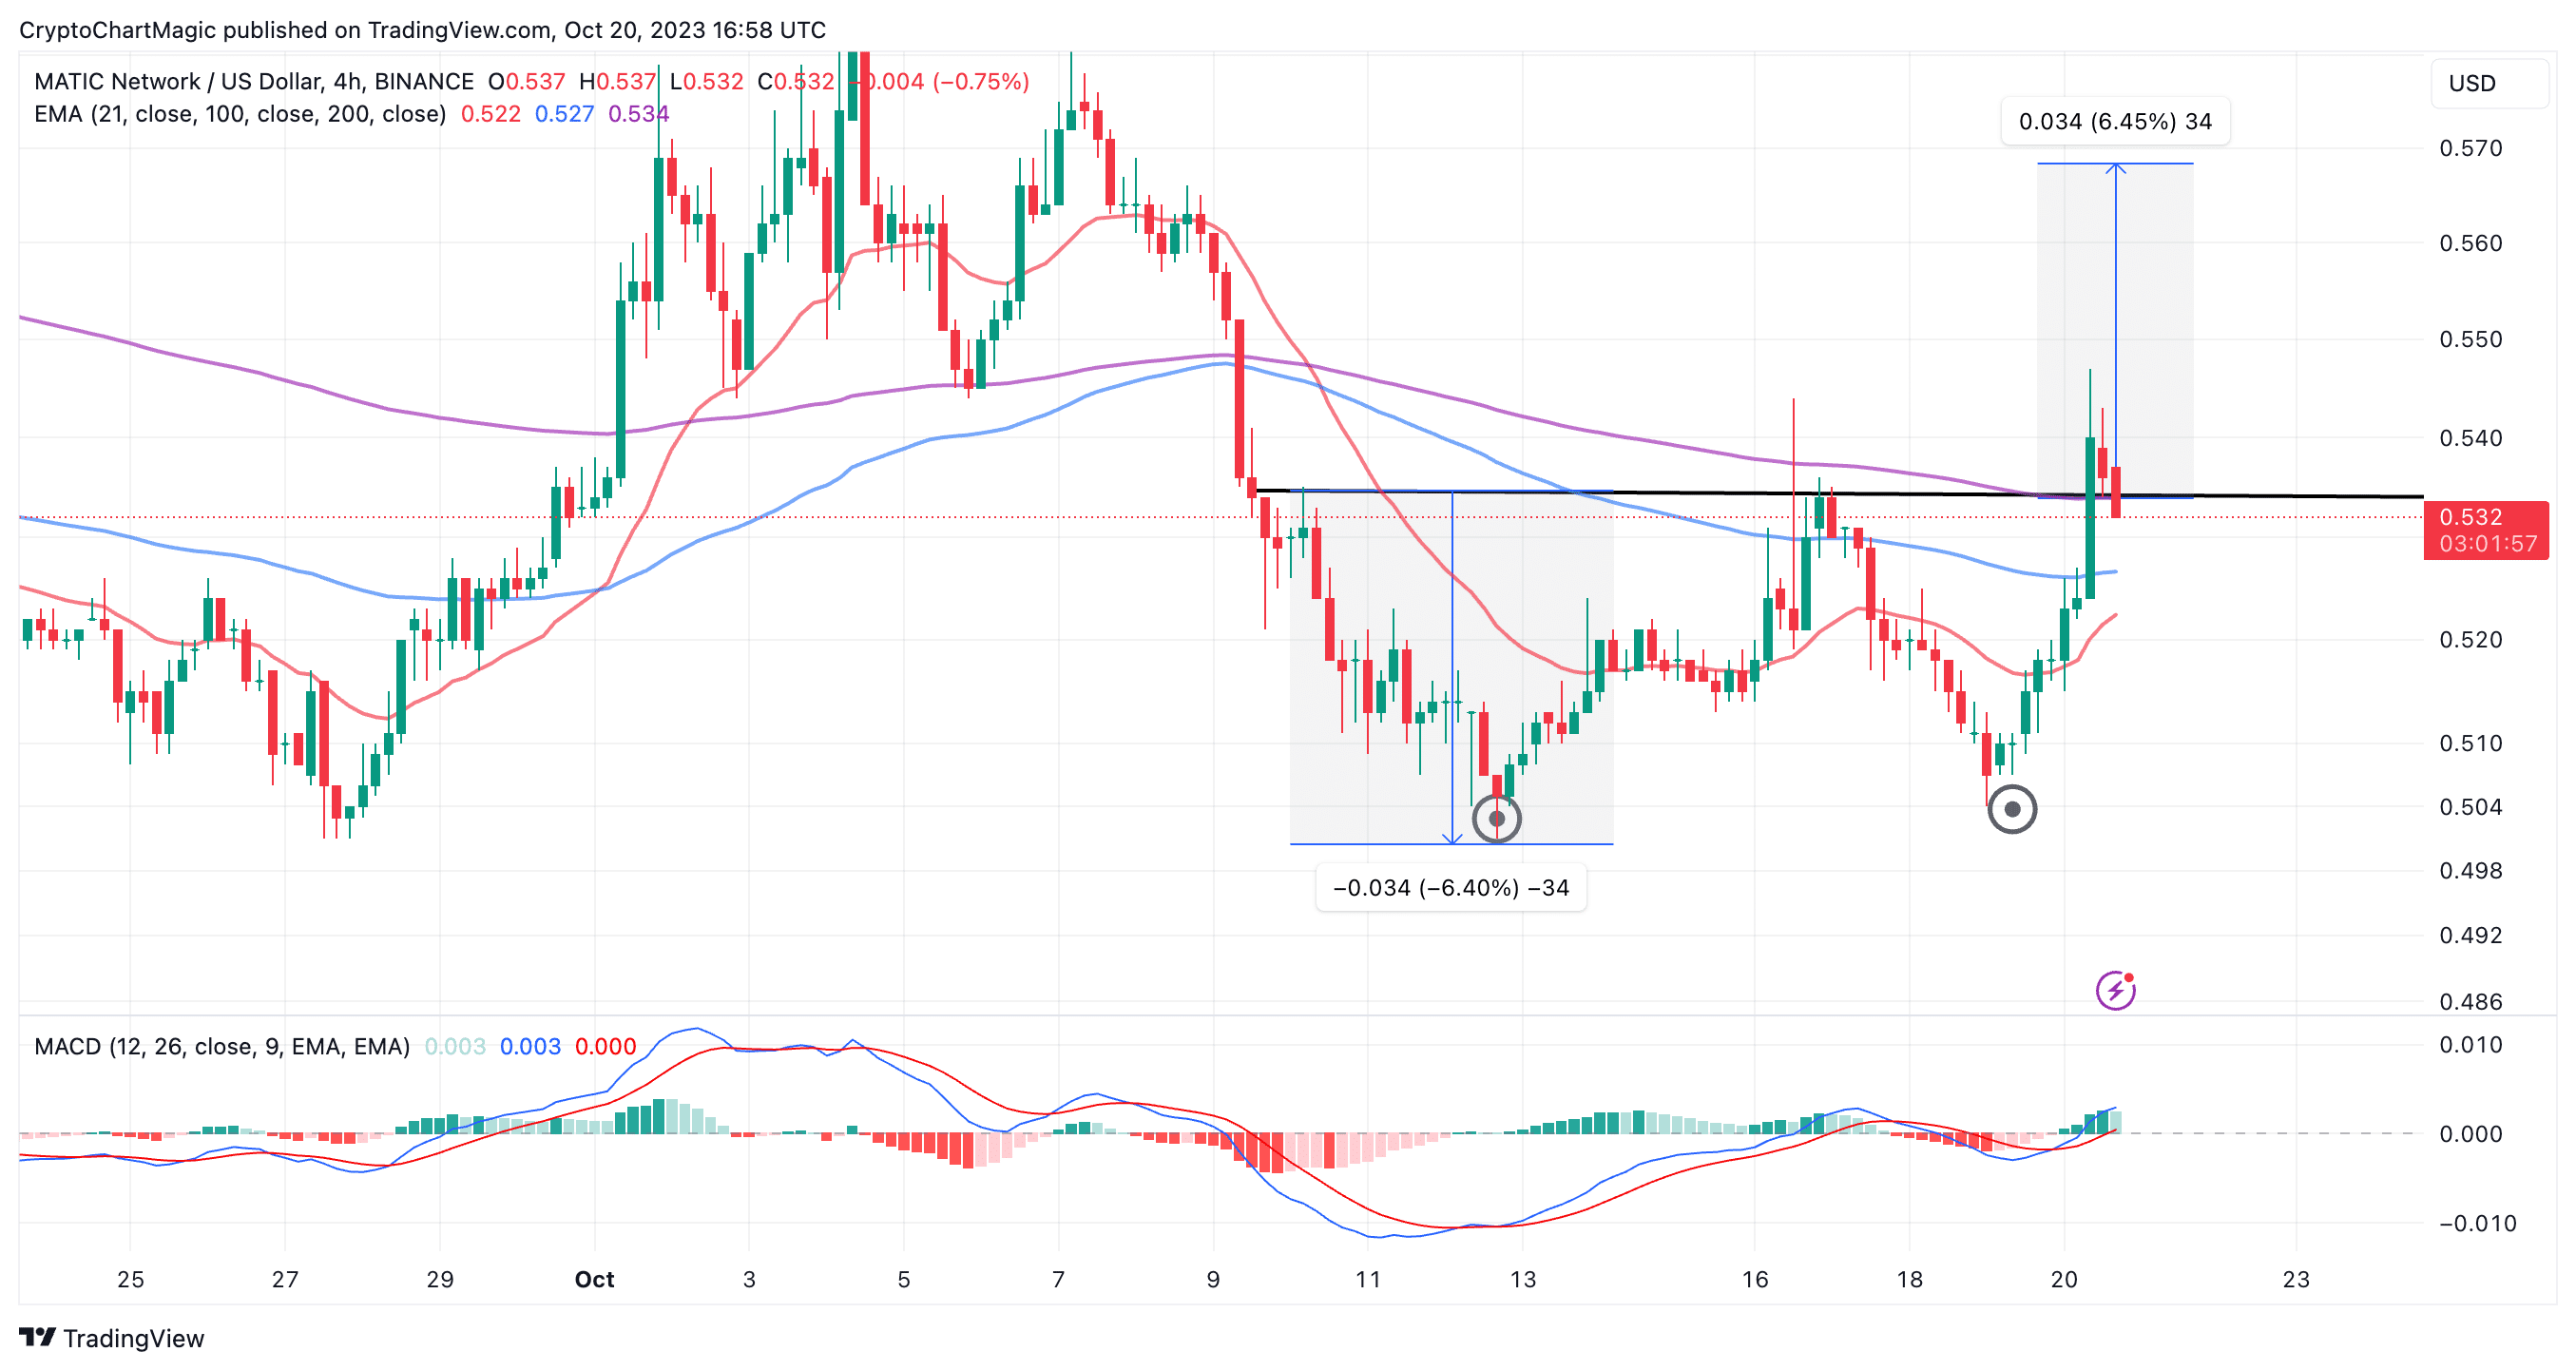The image size is (2576, 1371).
Task: Click the EMA 21 value 0.522
Action: (x=490, y=114)
